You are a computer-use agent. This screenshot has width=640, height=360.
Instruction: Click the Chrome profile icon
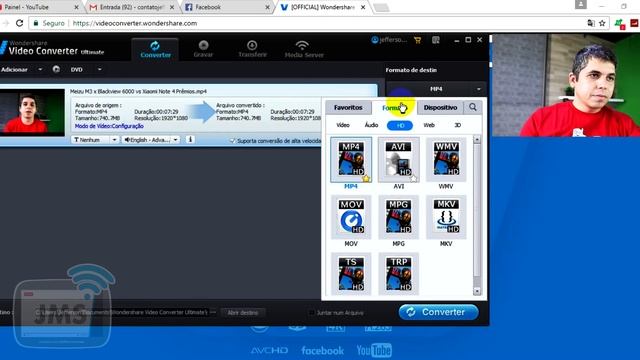[580, 4]
